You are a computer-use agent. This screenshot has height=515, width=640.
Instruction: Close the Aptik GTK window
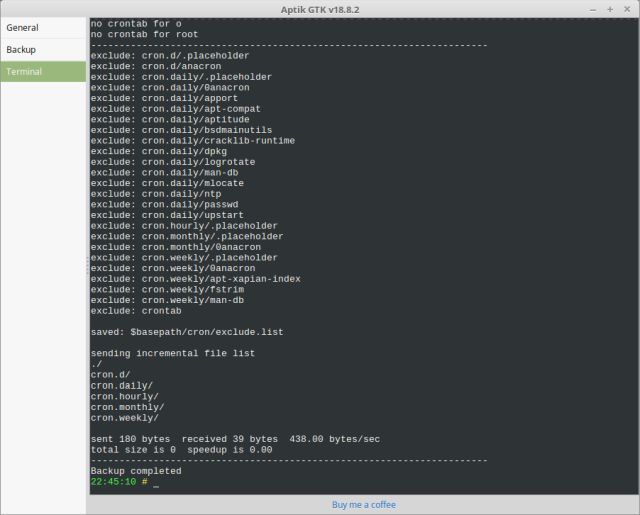627,9
